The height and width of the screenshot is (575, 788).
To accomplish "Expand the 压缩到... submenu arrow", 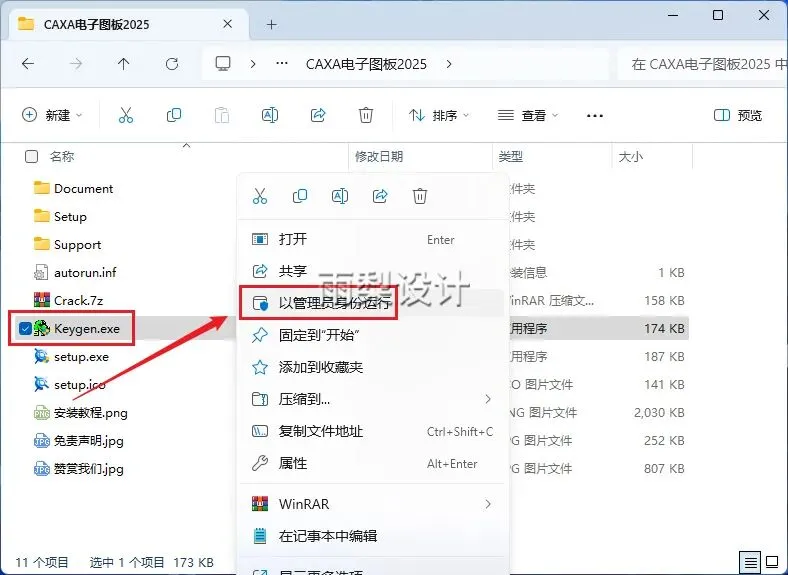I will [488, 399].
